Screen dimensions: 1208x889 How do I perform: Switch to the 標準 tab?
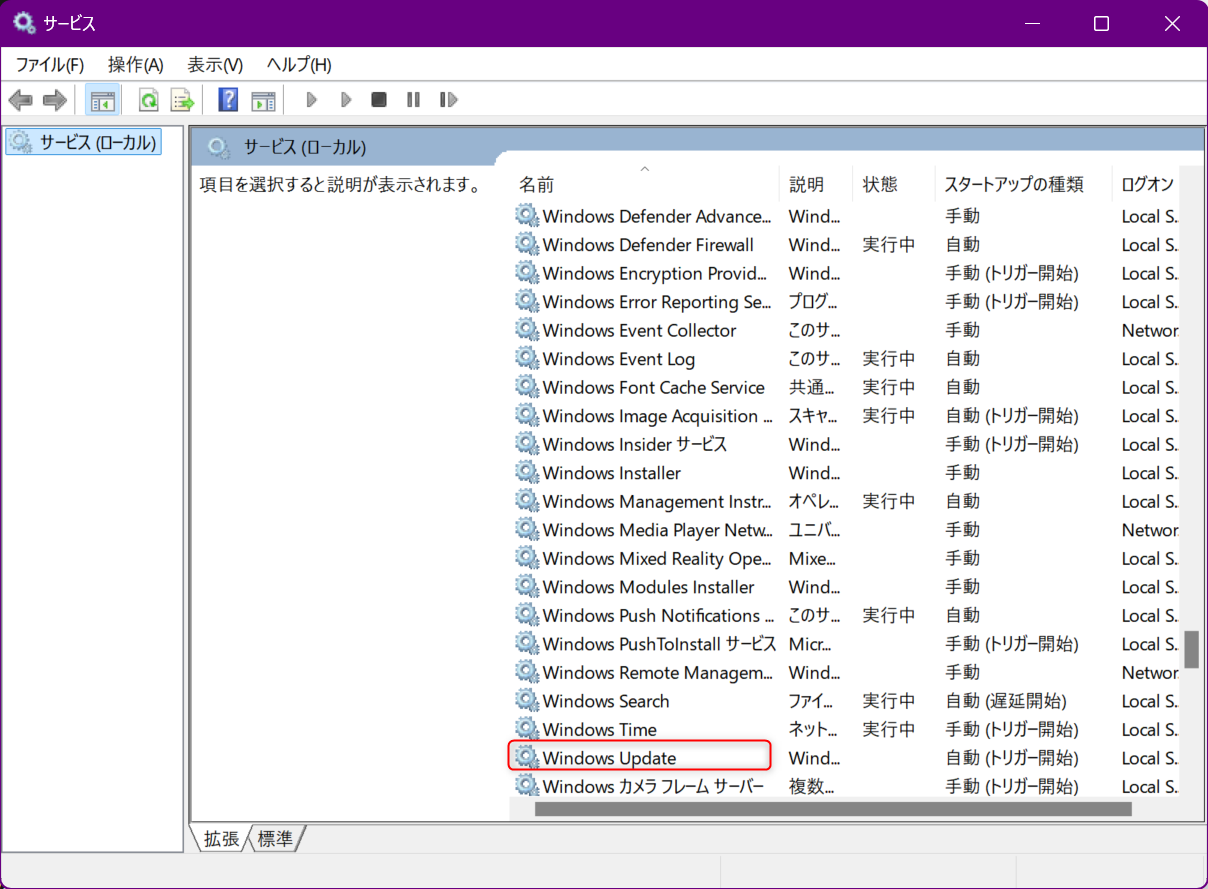click(x=275, y=839)
